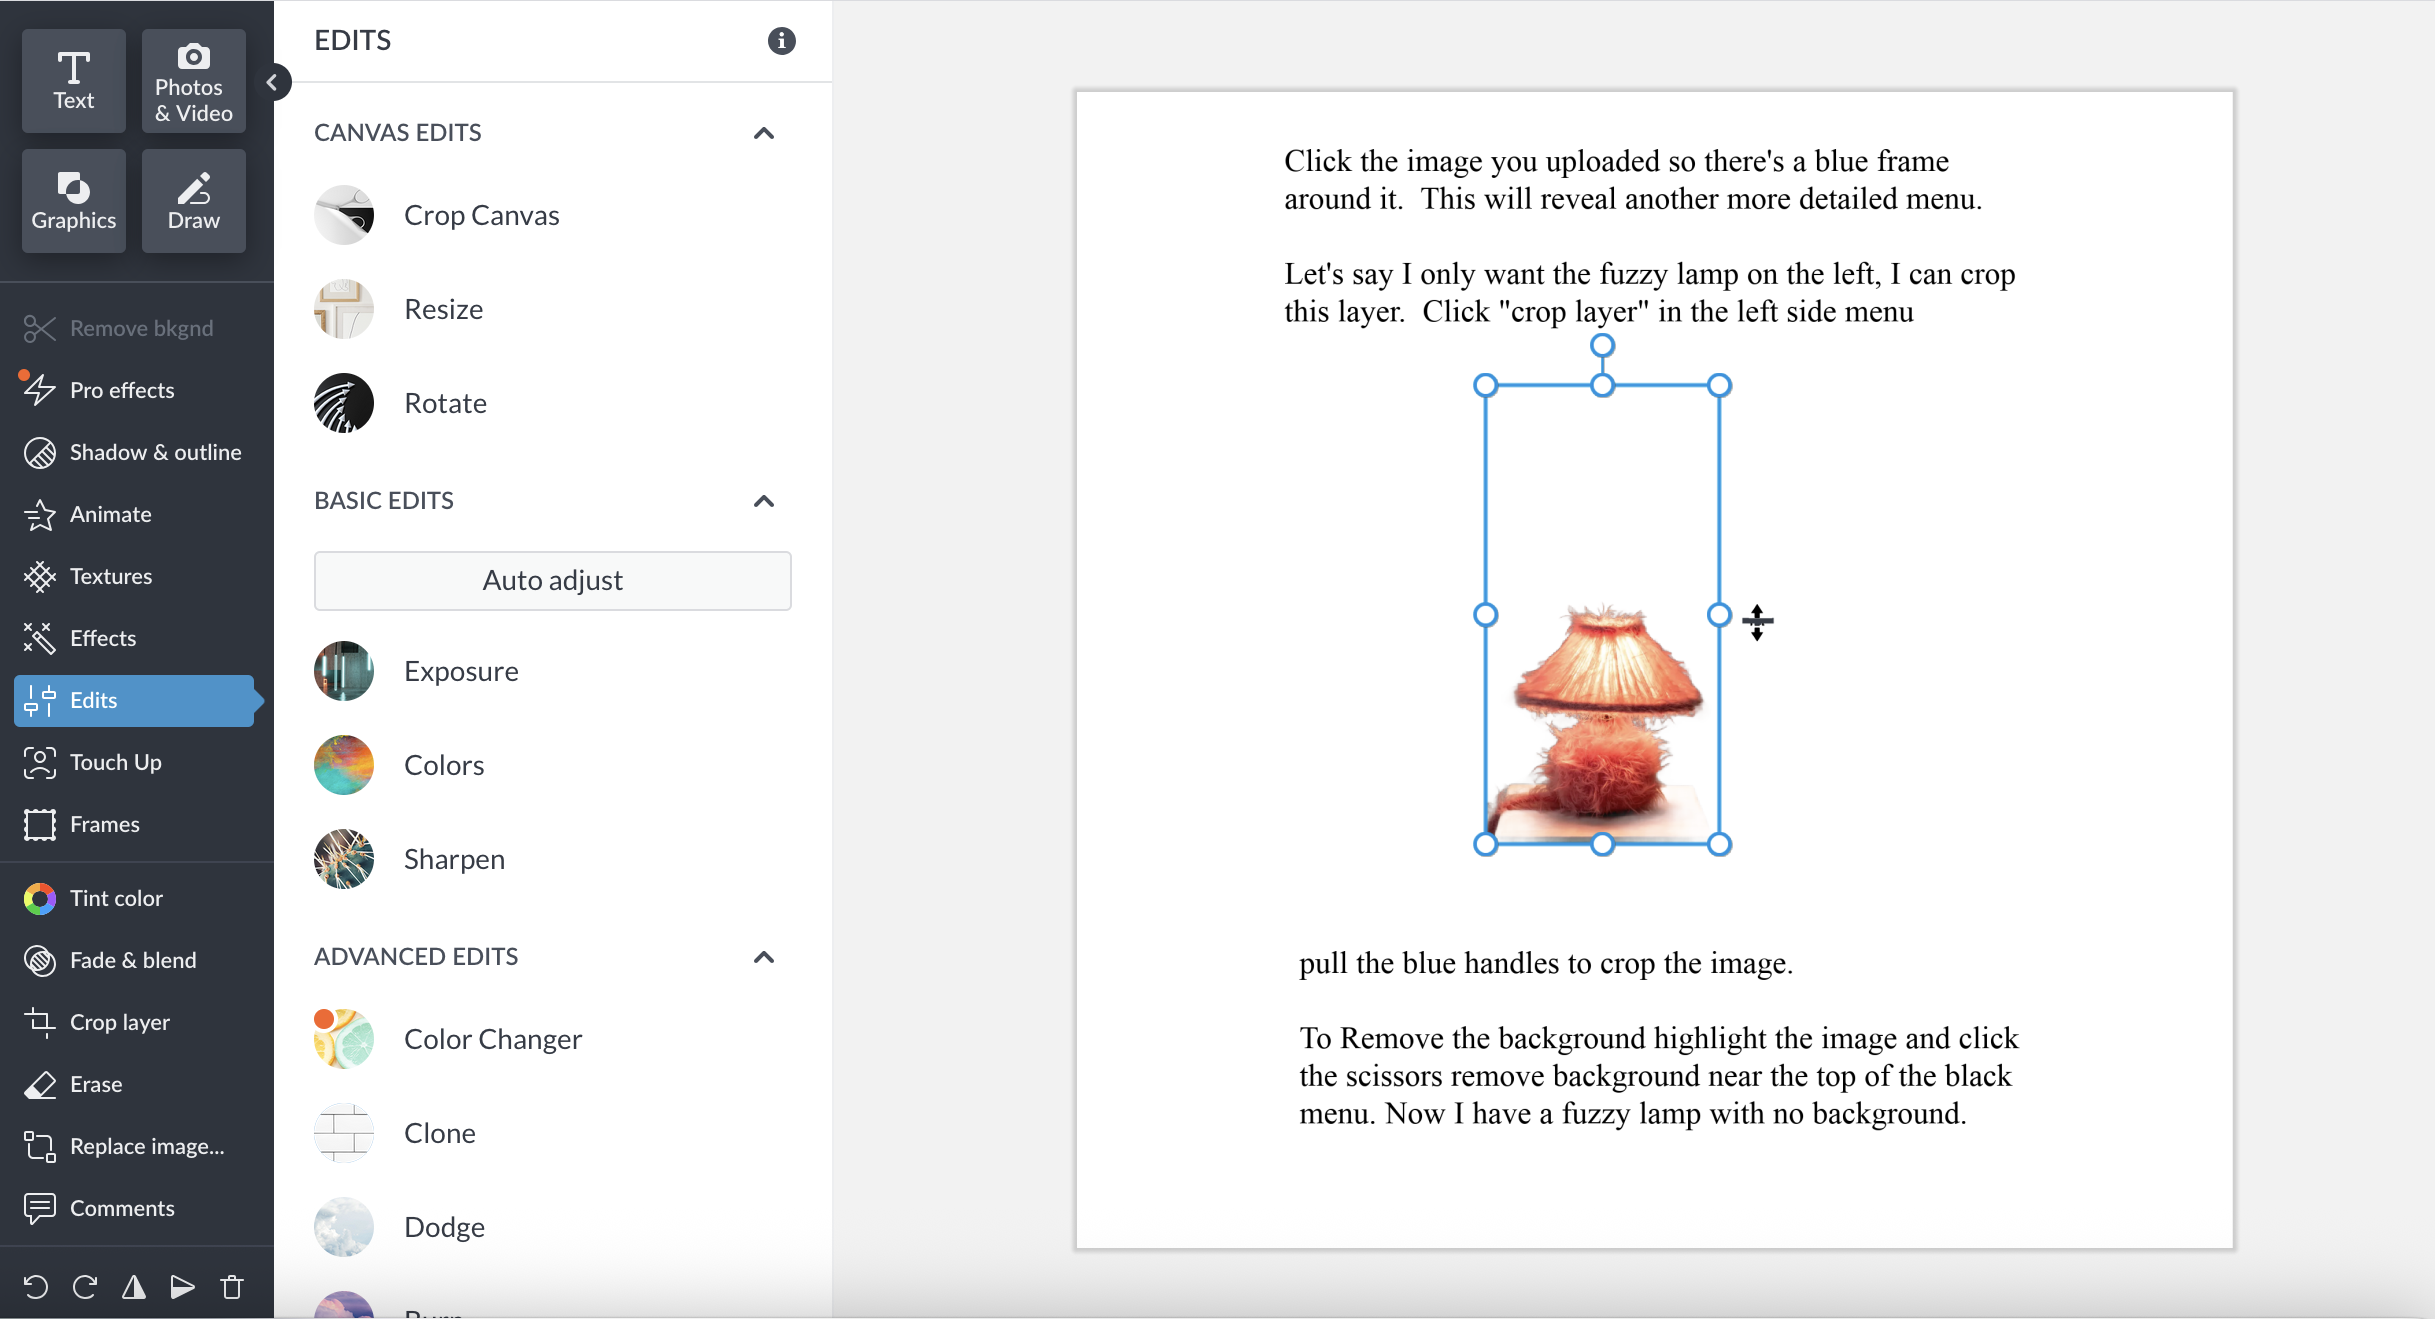The width and height of the screenshot is (2435, 1319).
Task: Click the flip vertical icon
Action: (182, 1287)
